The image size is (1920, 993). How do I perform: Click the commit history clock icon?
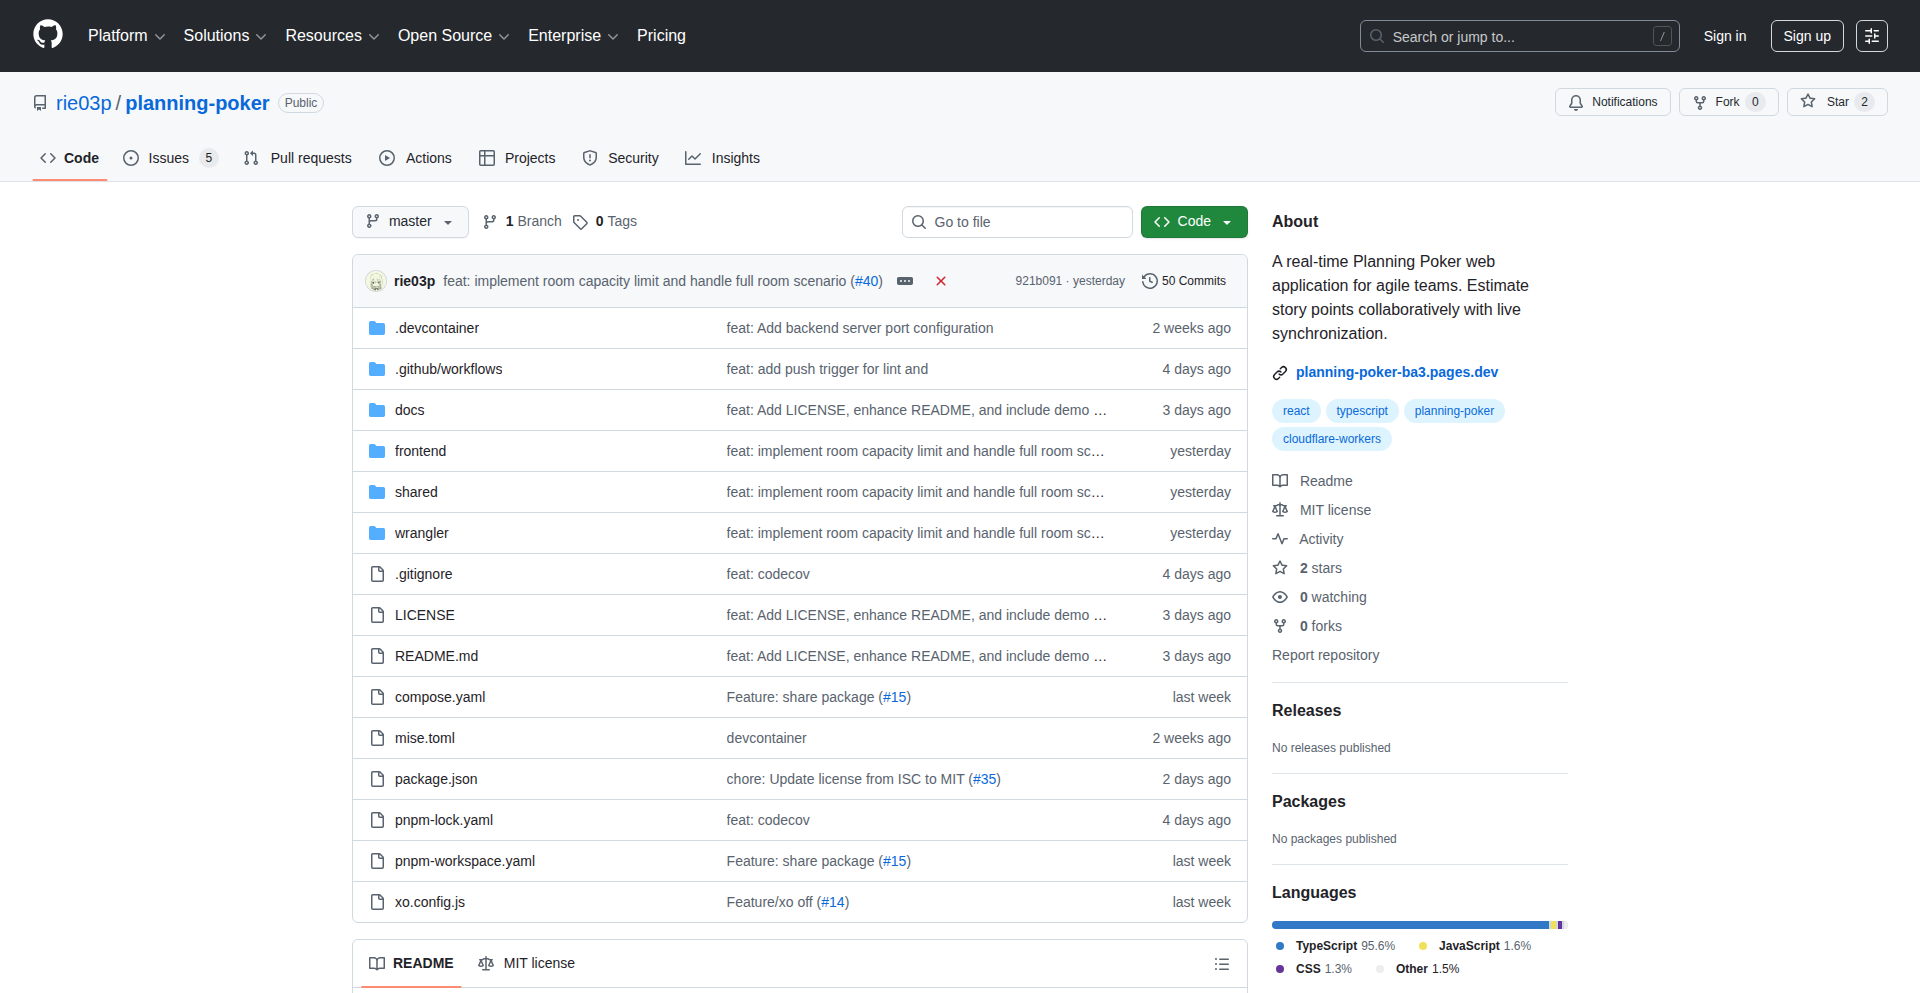point(1150,281)
